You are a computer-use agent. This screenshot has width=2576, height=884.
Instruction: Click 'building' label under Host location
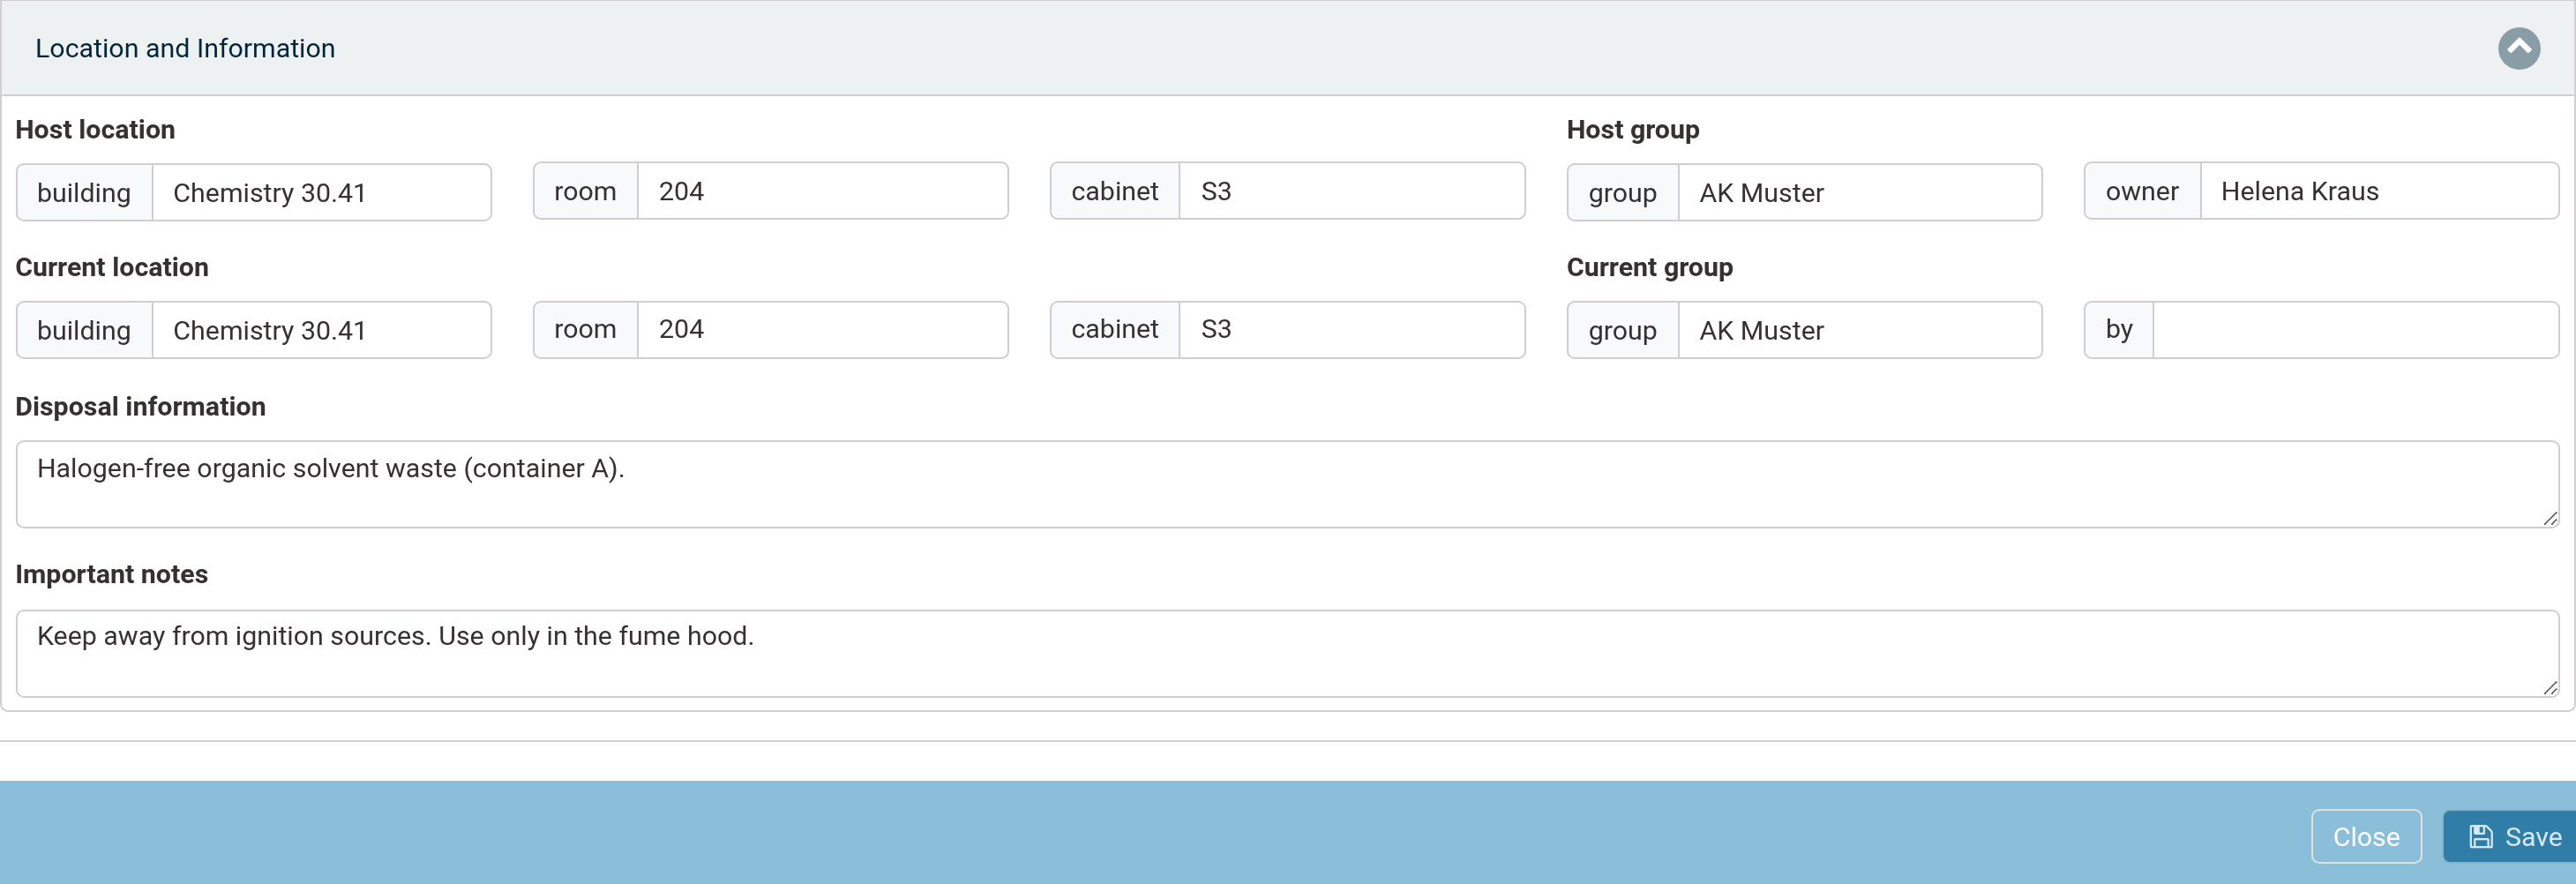tap(84, 192)
